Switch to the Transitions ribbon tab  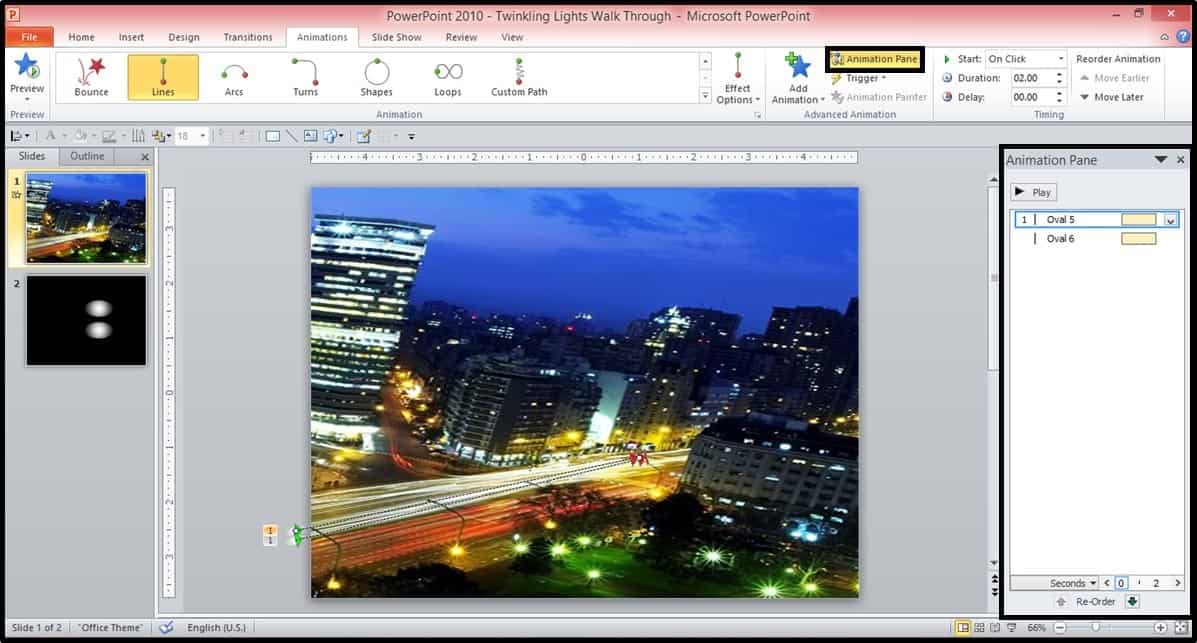[248, 37]
